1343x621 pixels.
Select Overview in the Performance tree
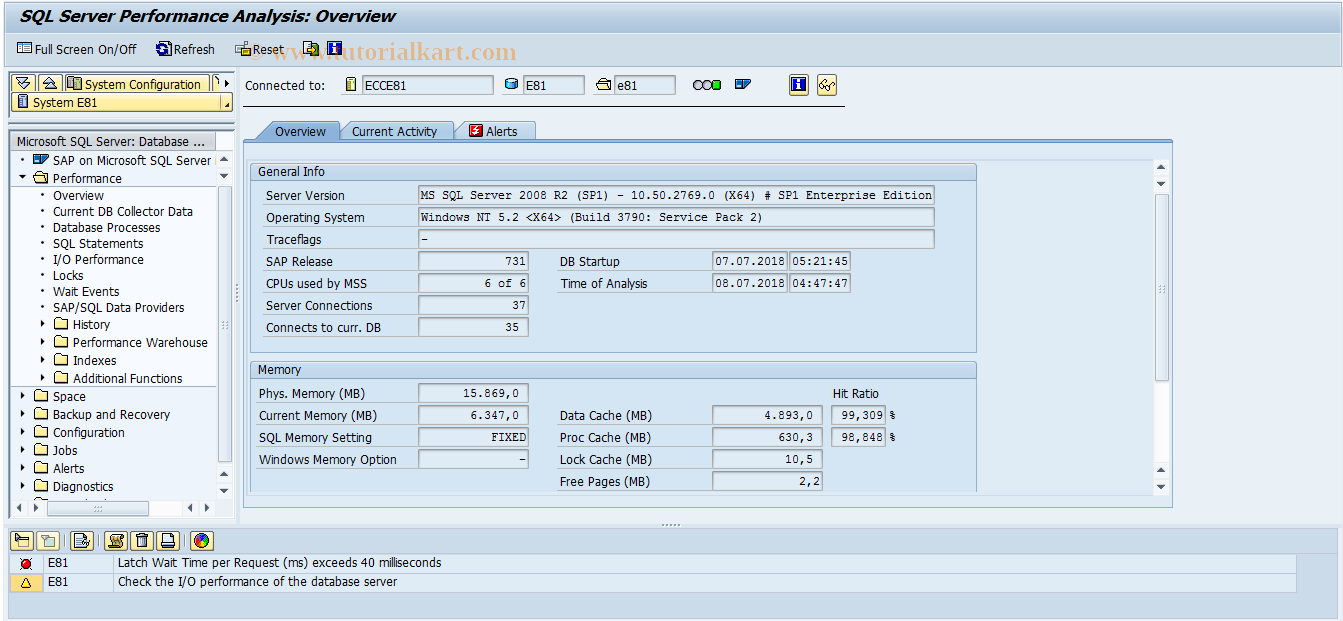(78, 195)
